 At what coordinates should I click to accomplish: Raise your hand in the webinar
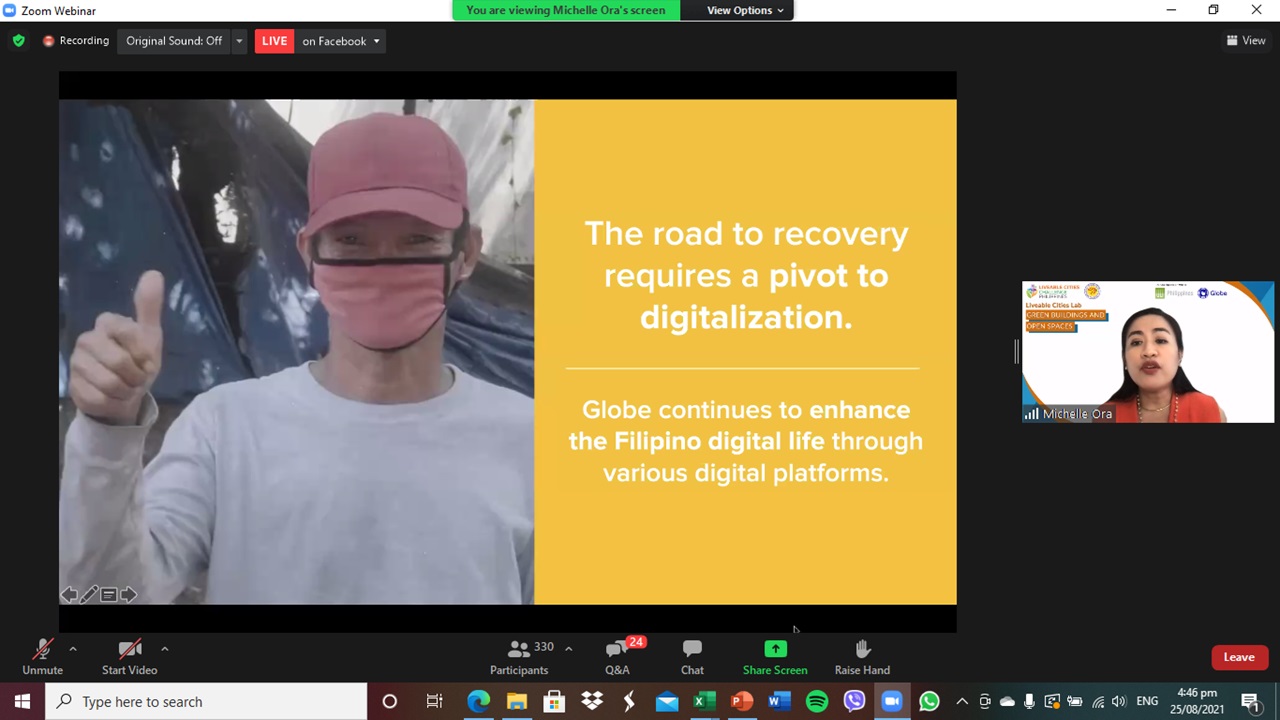pos(862,656)
